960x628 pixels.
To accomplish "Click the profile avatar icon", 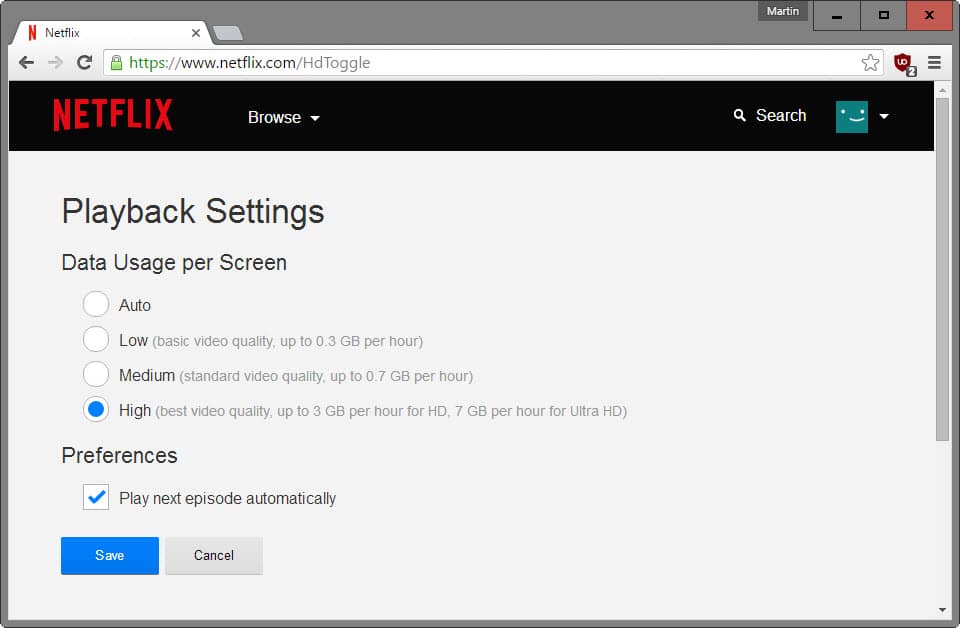I will 851,116.
